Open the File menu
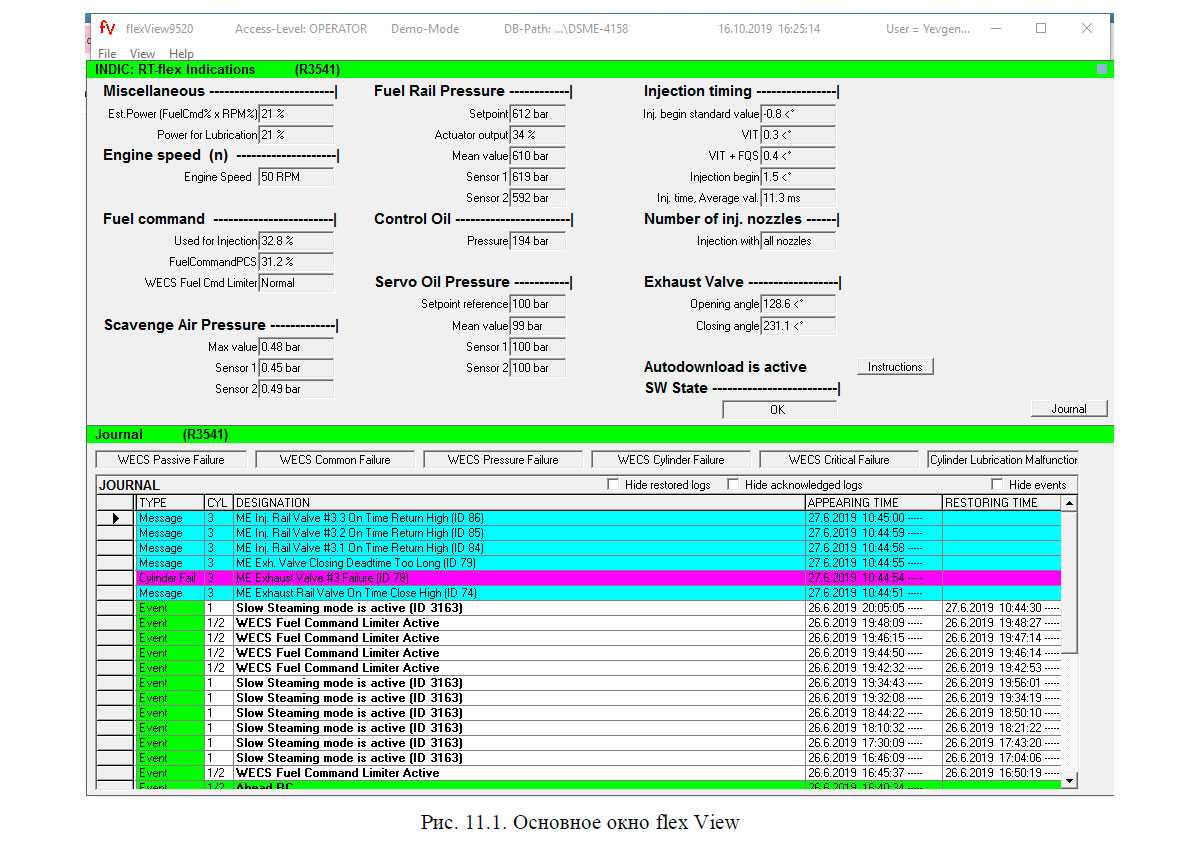 point(107,54)
